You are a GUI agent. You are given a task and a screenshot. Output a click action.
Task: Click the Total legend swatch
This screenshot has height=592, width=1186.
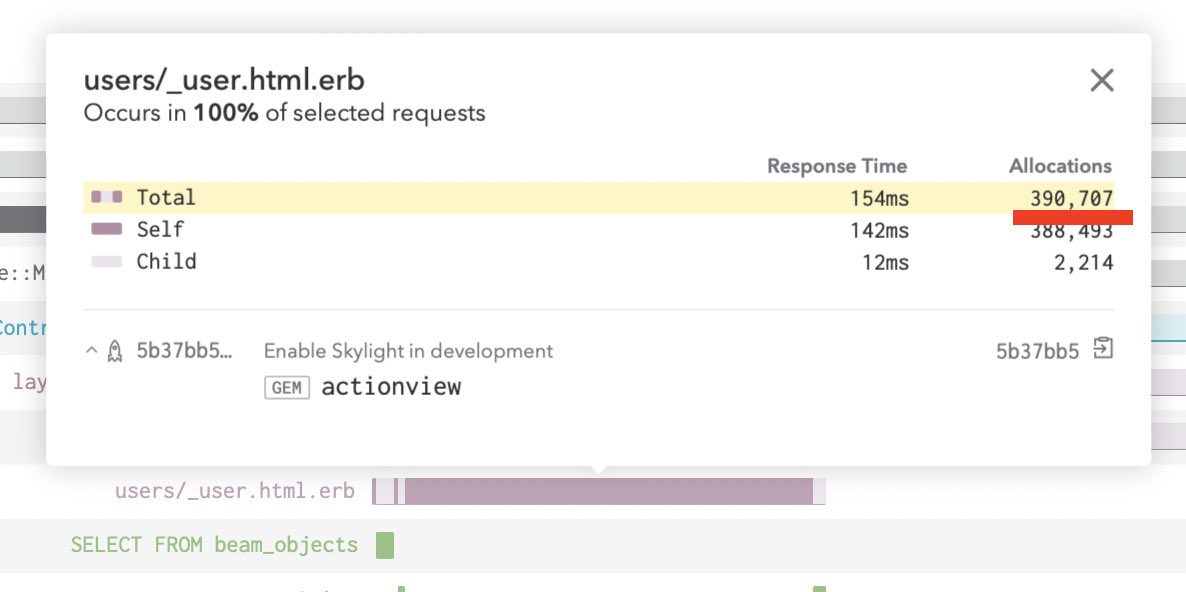[107, 197]
